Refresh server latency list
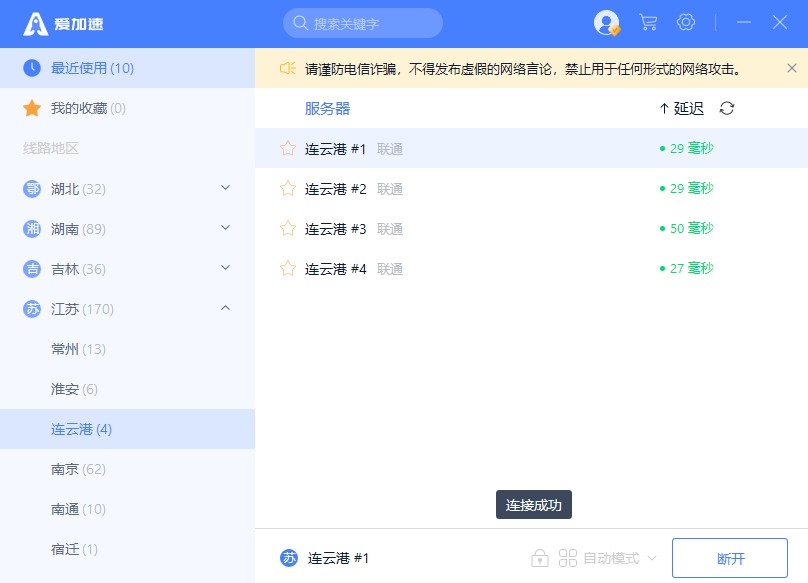808x583 pixels. (727, 108)
